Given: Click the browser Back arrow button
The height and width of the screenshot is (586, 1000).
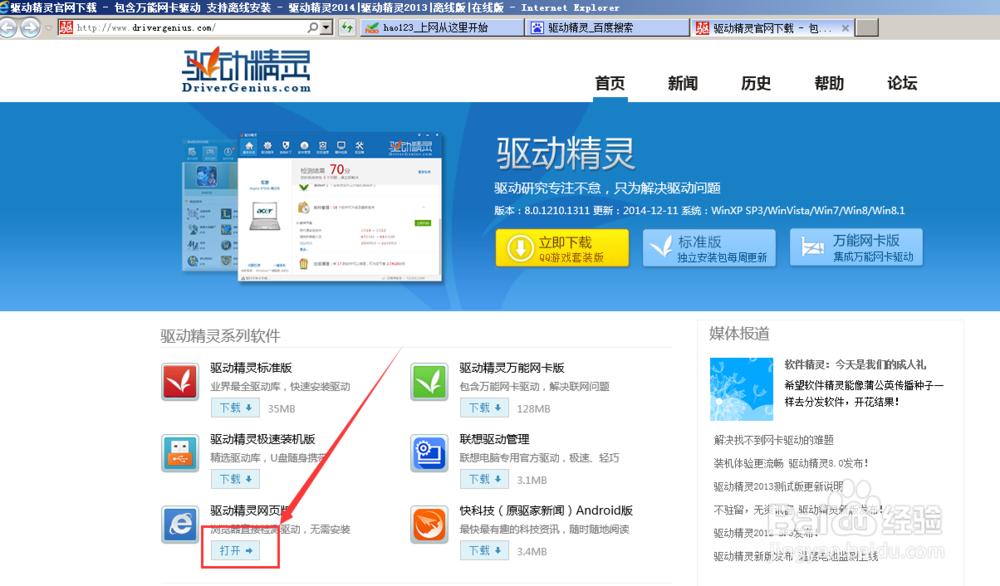Looking at the screenshot, I should click(x=8, y=28).
